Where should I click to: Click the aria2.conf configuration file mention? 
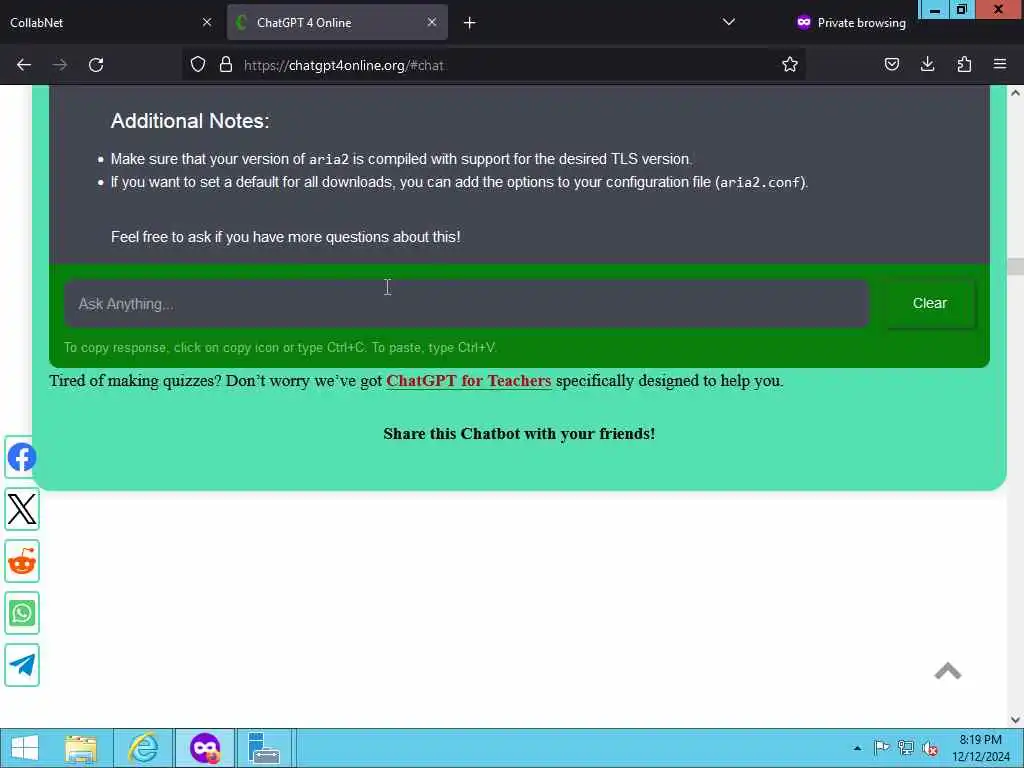tap(760, 182)
